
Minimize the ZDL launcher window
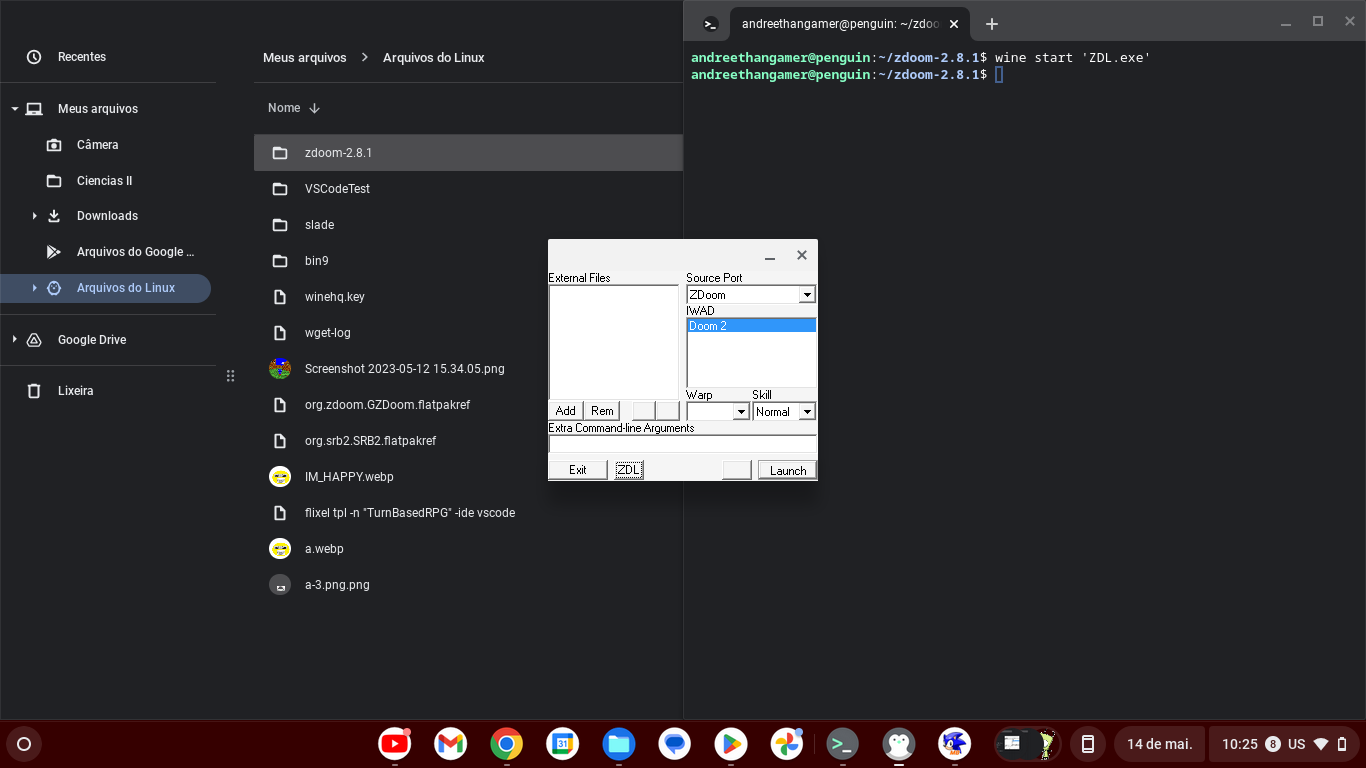(770, 256)
